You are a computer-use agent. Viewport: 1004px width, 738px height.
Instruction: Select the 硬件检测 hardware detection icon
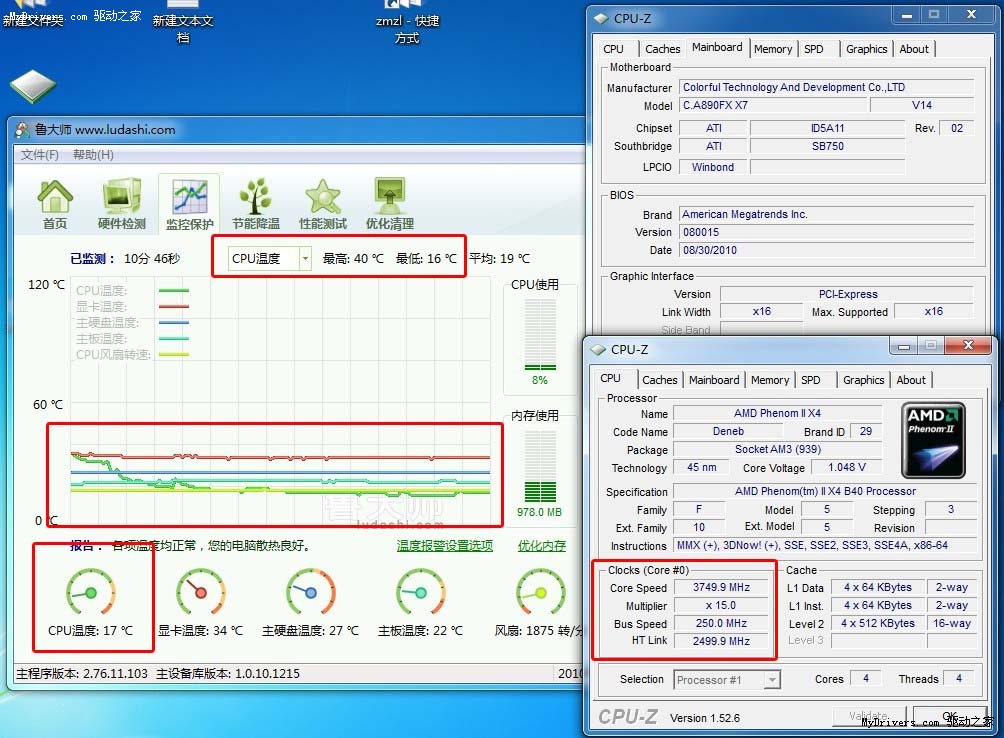tap(121, 197)
